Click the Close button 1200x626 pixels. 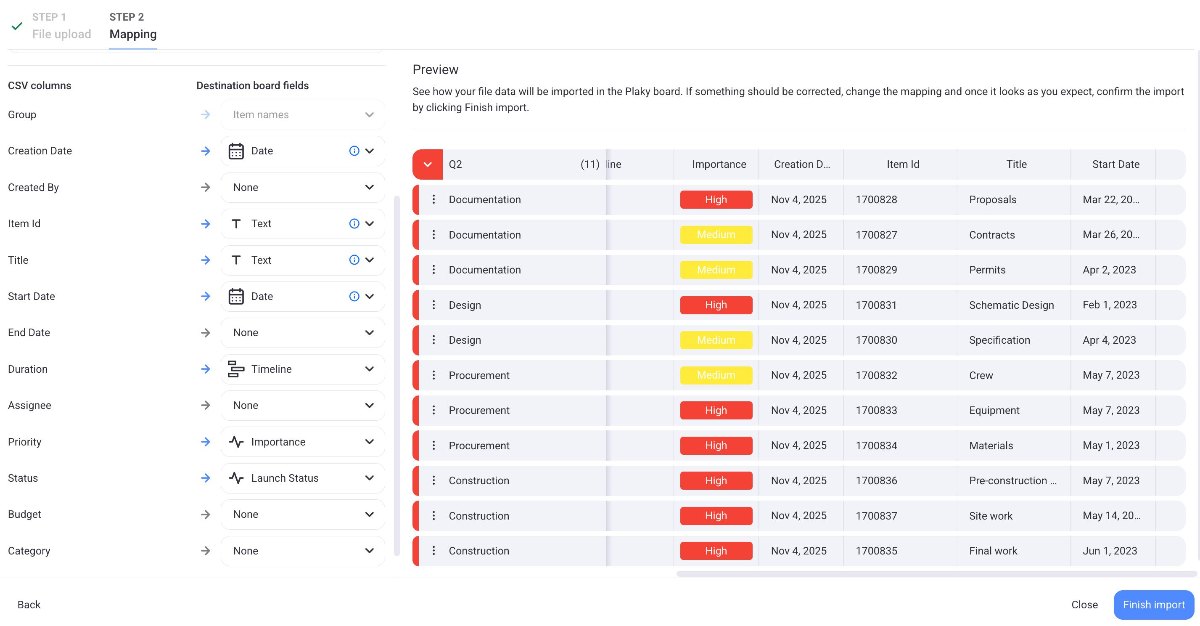tap(1084, 605)
